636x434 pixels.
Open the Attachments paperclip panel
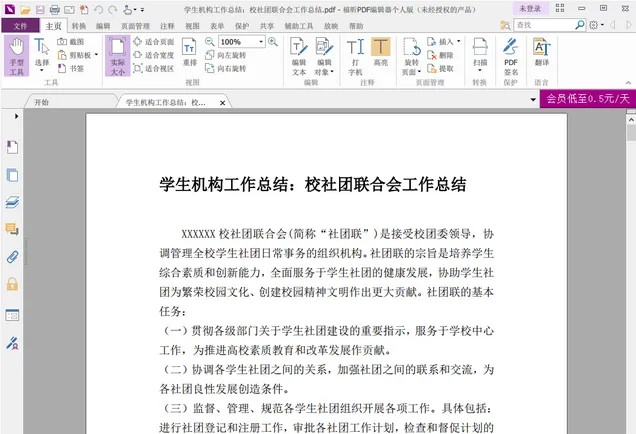click(13, 257)
